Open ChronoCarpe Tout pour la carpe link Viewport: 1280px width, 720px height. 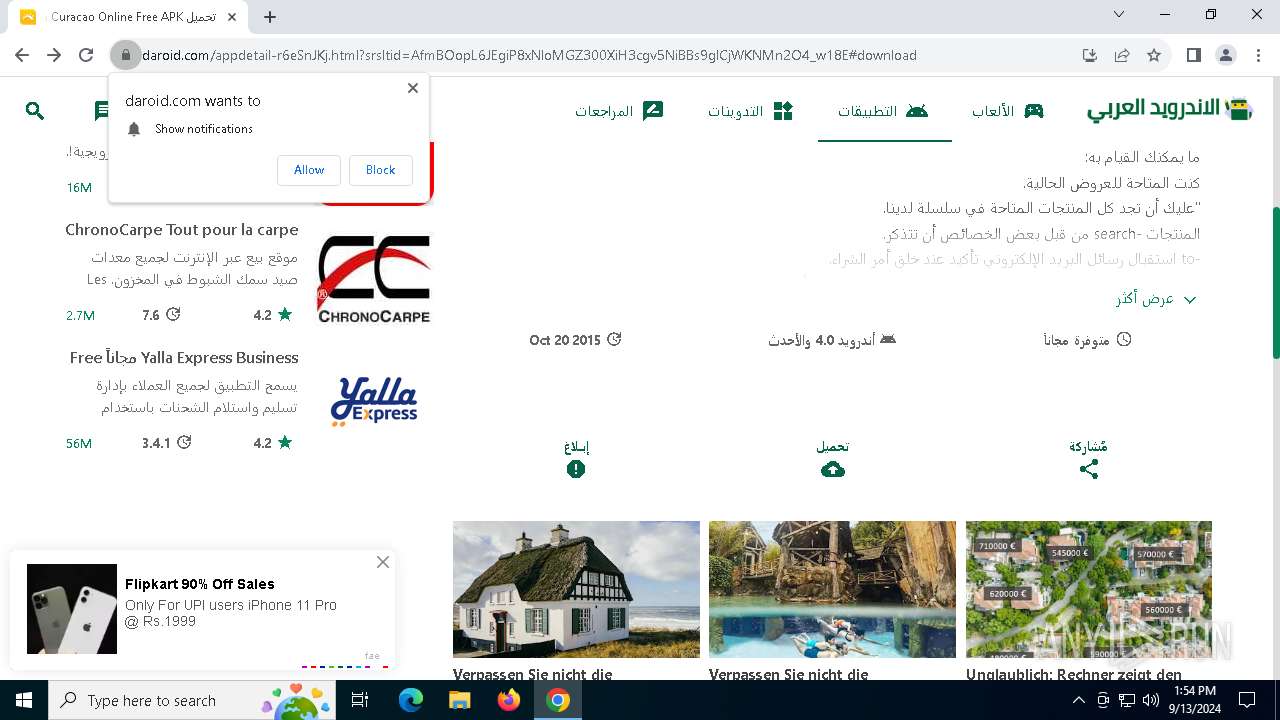[x=182, y=230]
